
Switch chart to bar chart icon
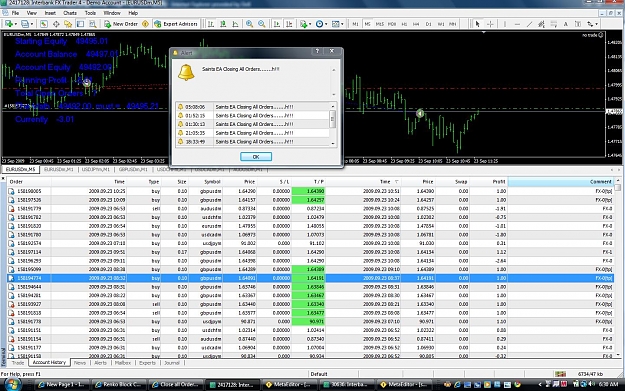pyautogui.click(x=211, y=24)
